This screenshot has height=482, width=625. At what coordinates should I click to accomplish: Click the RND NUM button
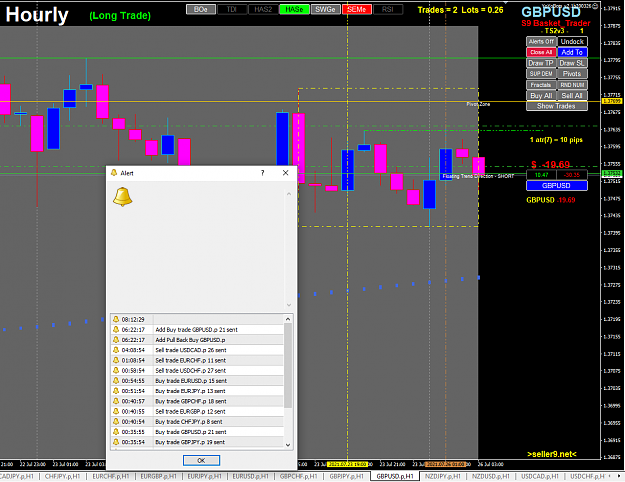(x=572, y=85)
